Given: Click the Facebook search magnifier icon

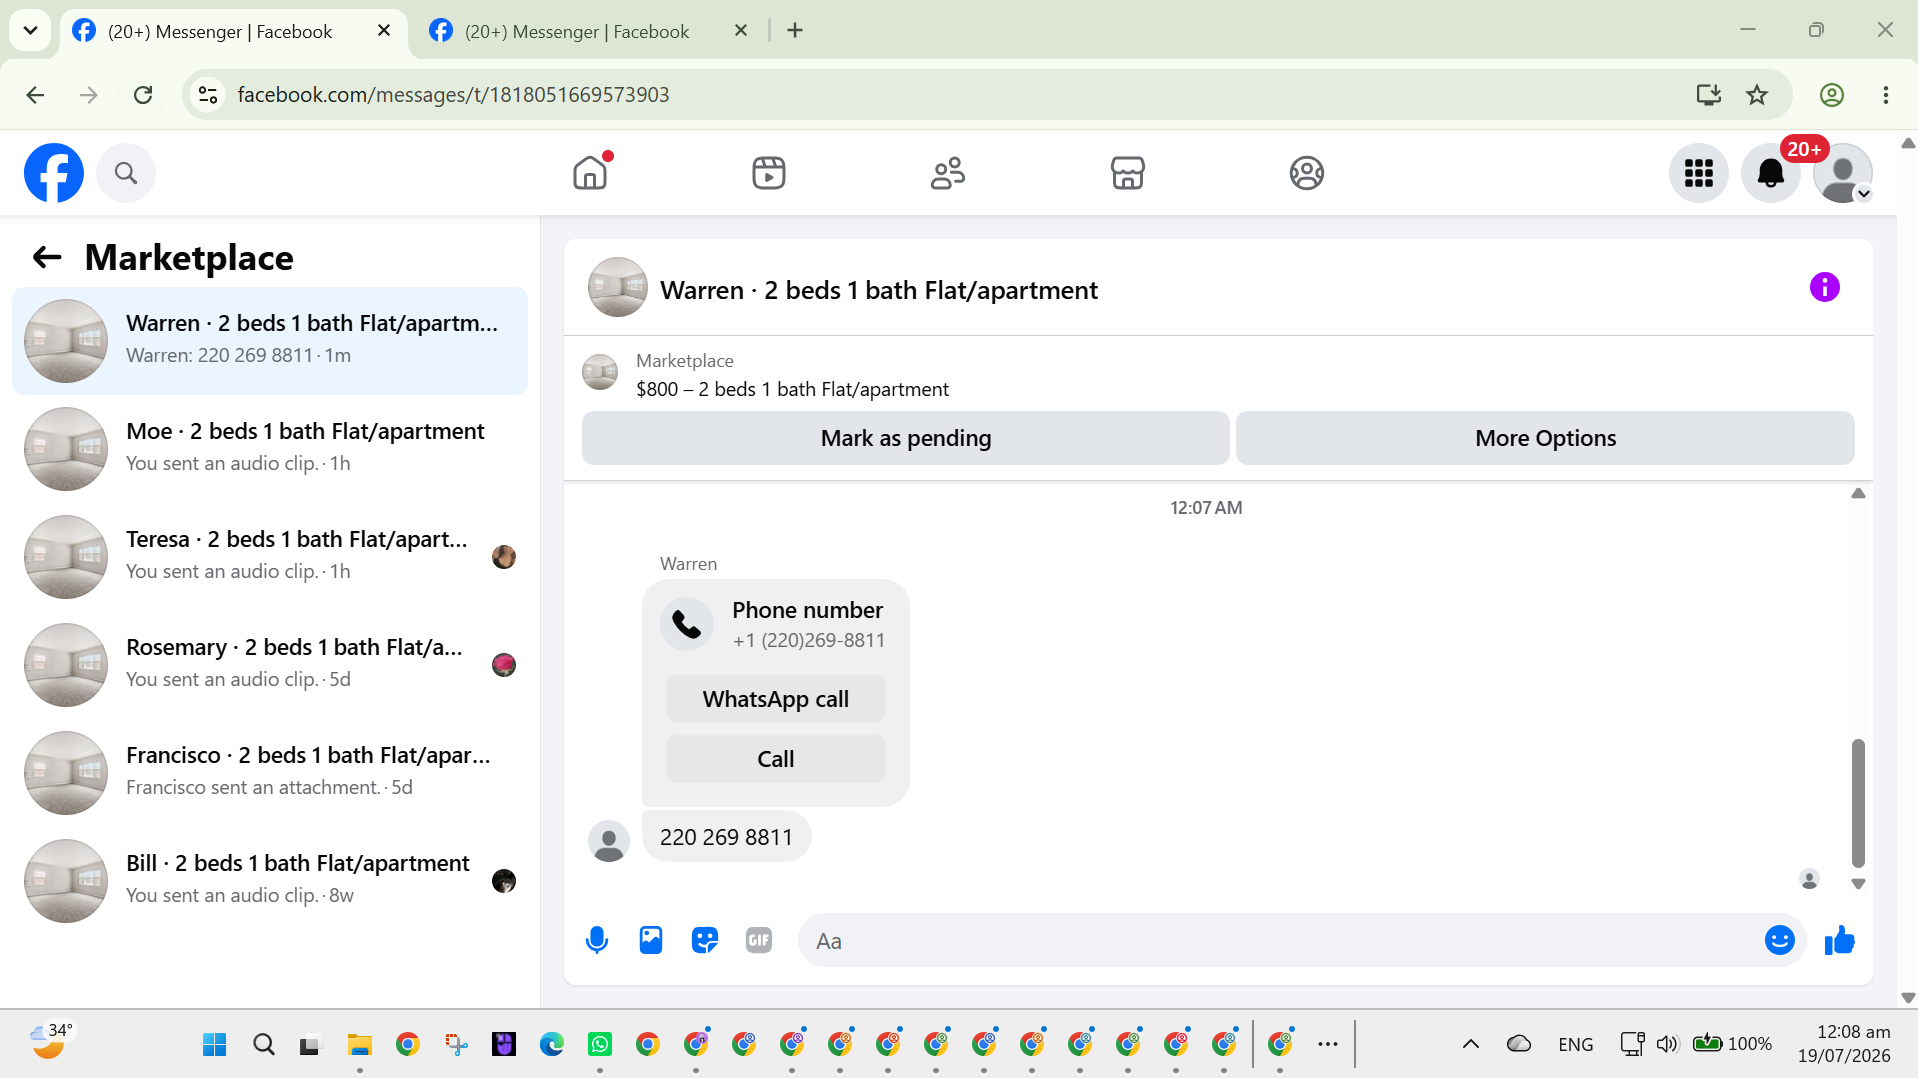Looking at the screenshot, I should tap(126, 173).
